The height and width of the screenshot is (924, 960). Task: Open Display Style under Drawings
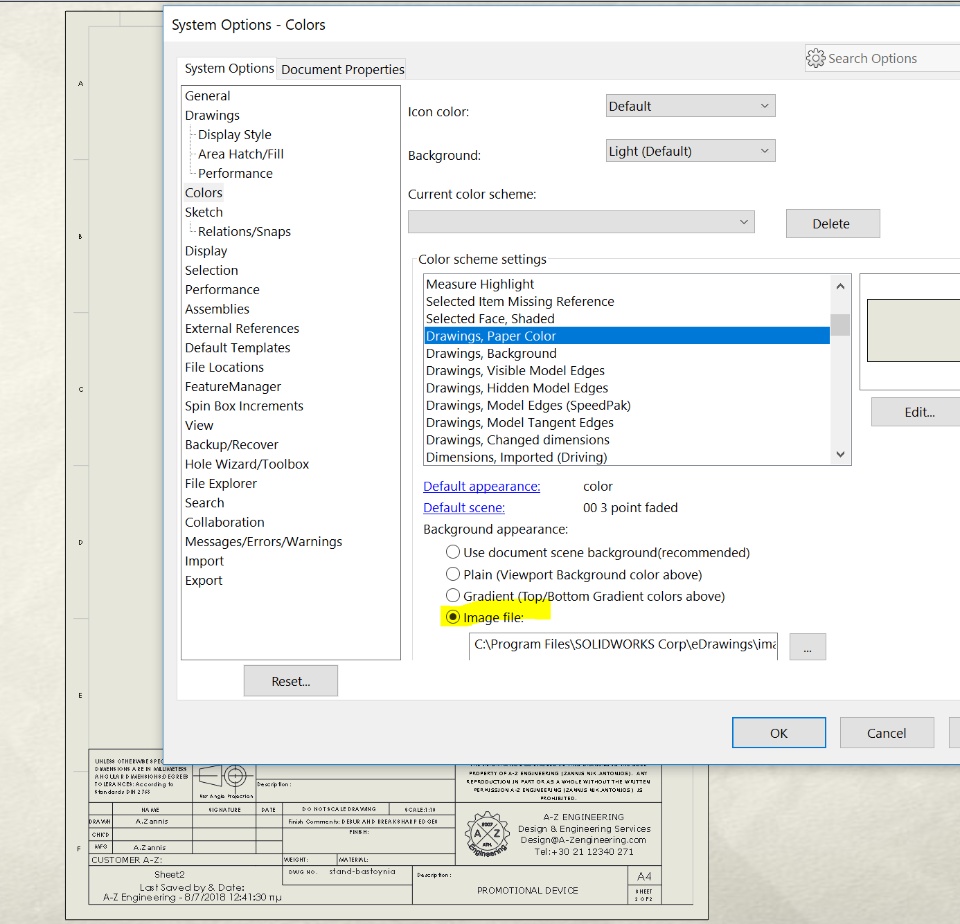coord(234,134)
